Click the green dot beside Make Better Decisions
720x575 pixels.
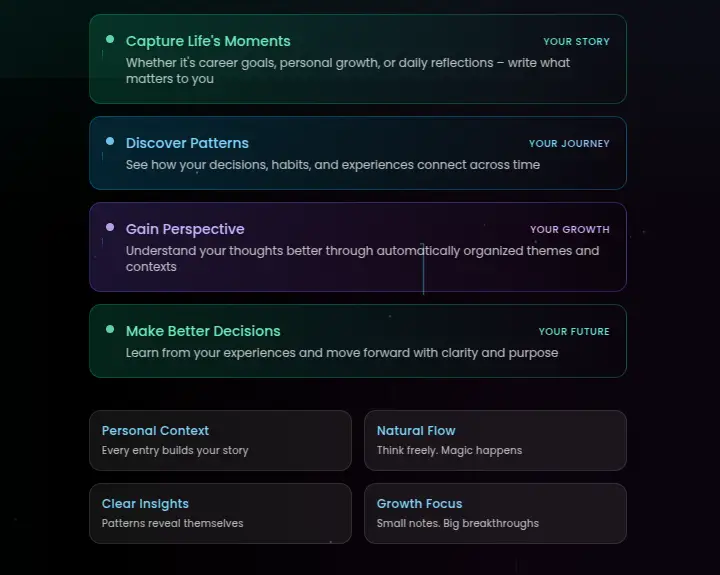point(110,329)
